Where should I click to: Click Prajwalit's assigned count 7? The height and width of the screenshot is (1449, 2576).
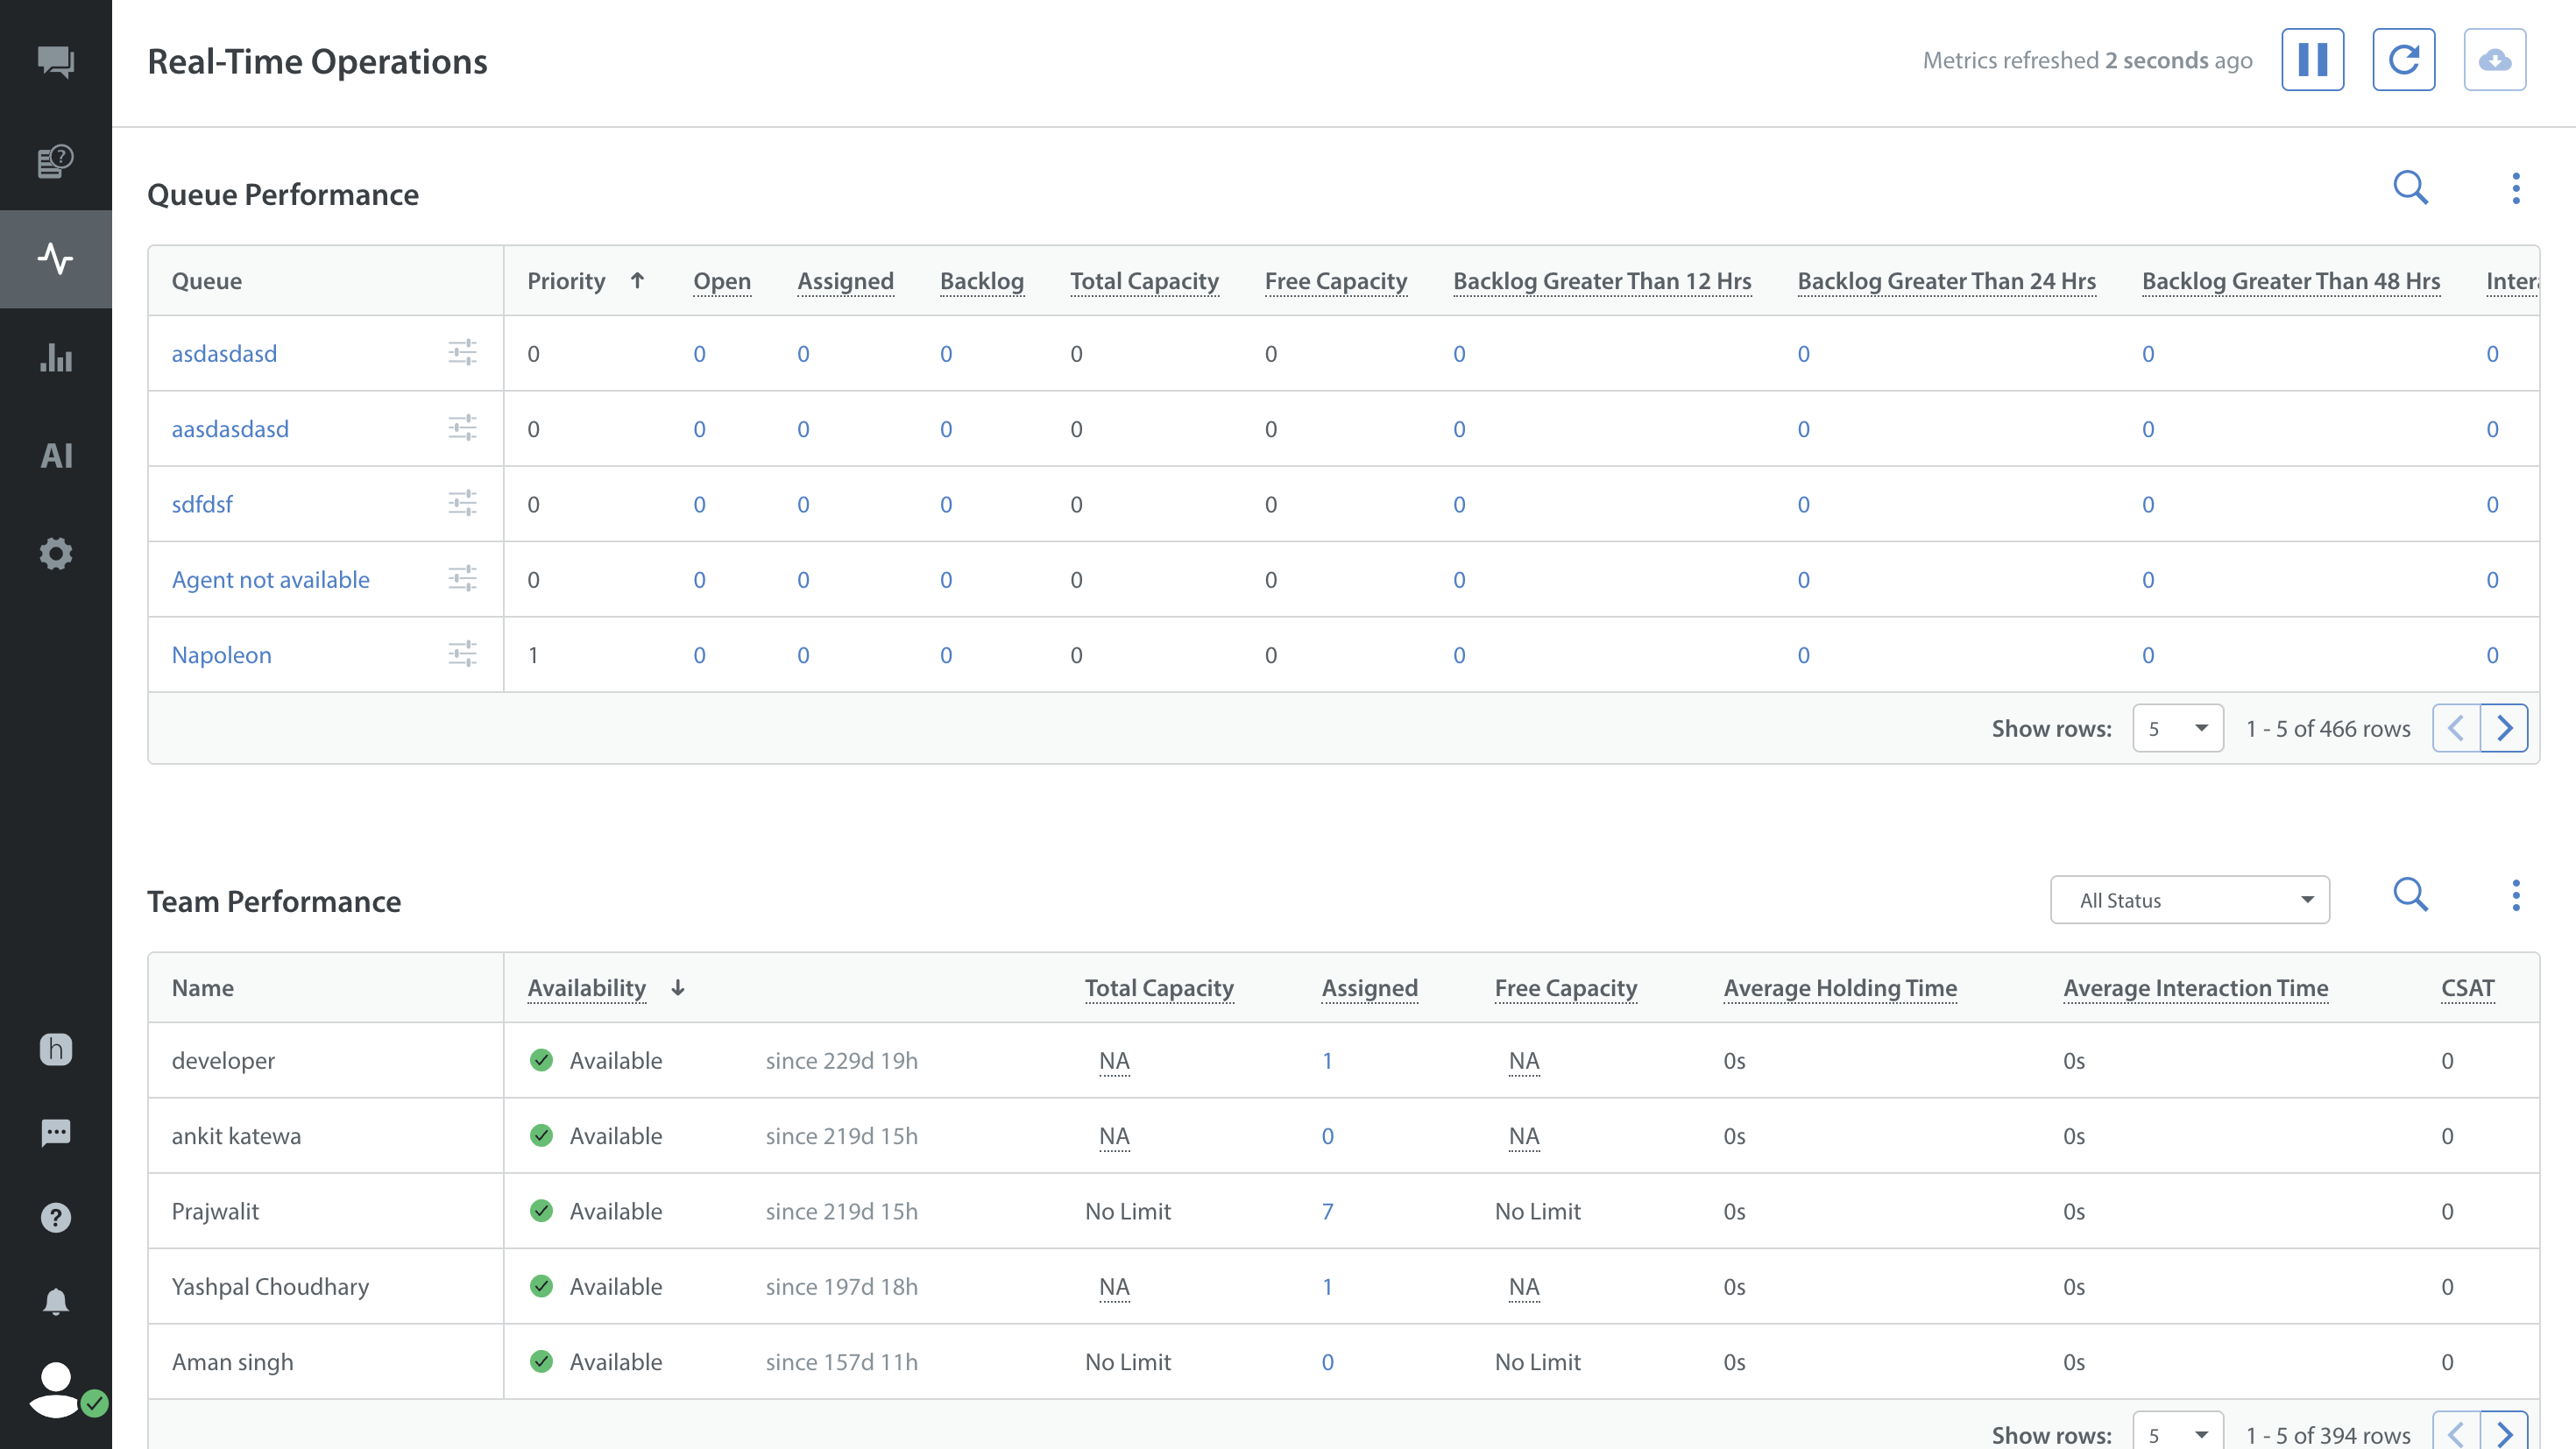point(1327,1211)
